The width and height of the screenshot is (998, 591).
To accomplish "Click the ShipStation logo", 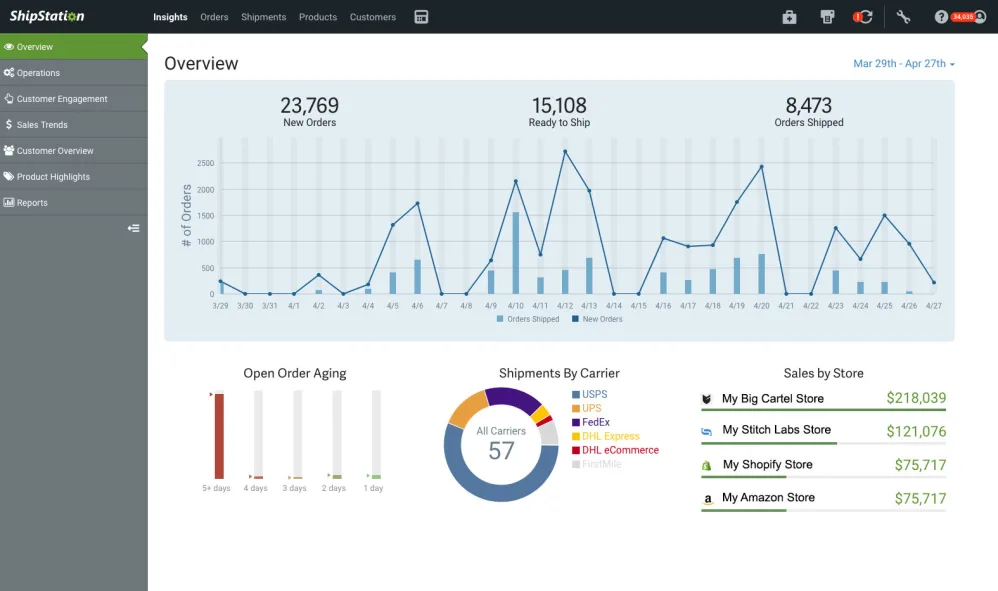I will 47,17.
